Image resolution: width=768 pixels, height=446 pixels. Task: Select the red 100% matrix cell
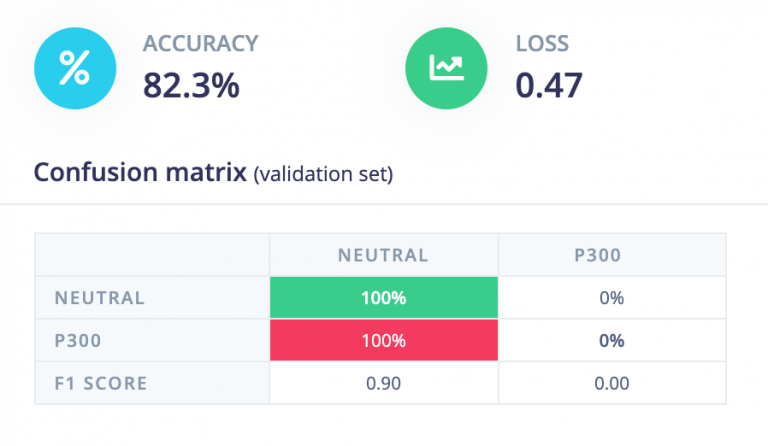tap(383, 340)
